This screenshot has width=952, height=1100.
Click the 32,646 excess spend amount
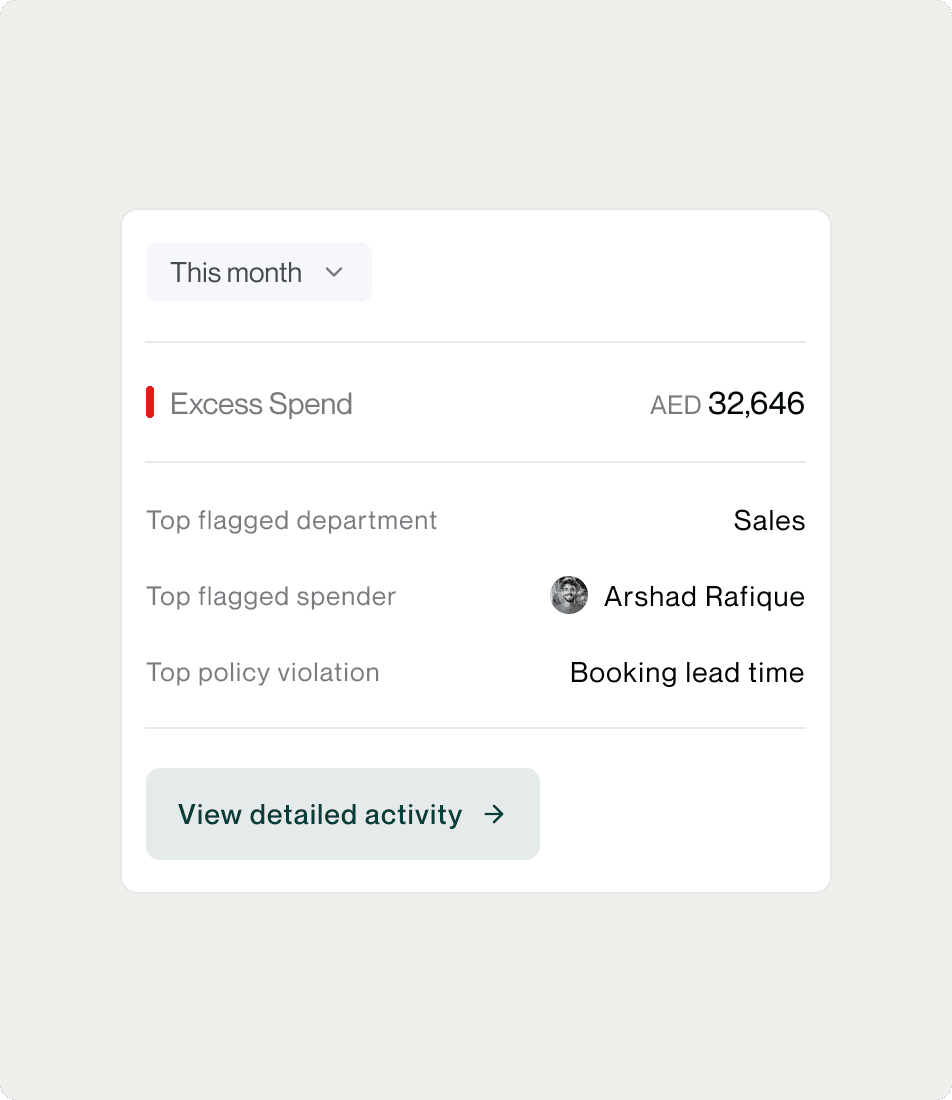pos(756,403)
